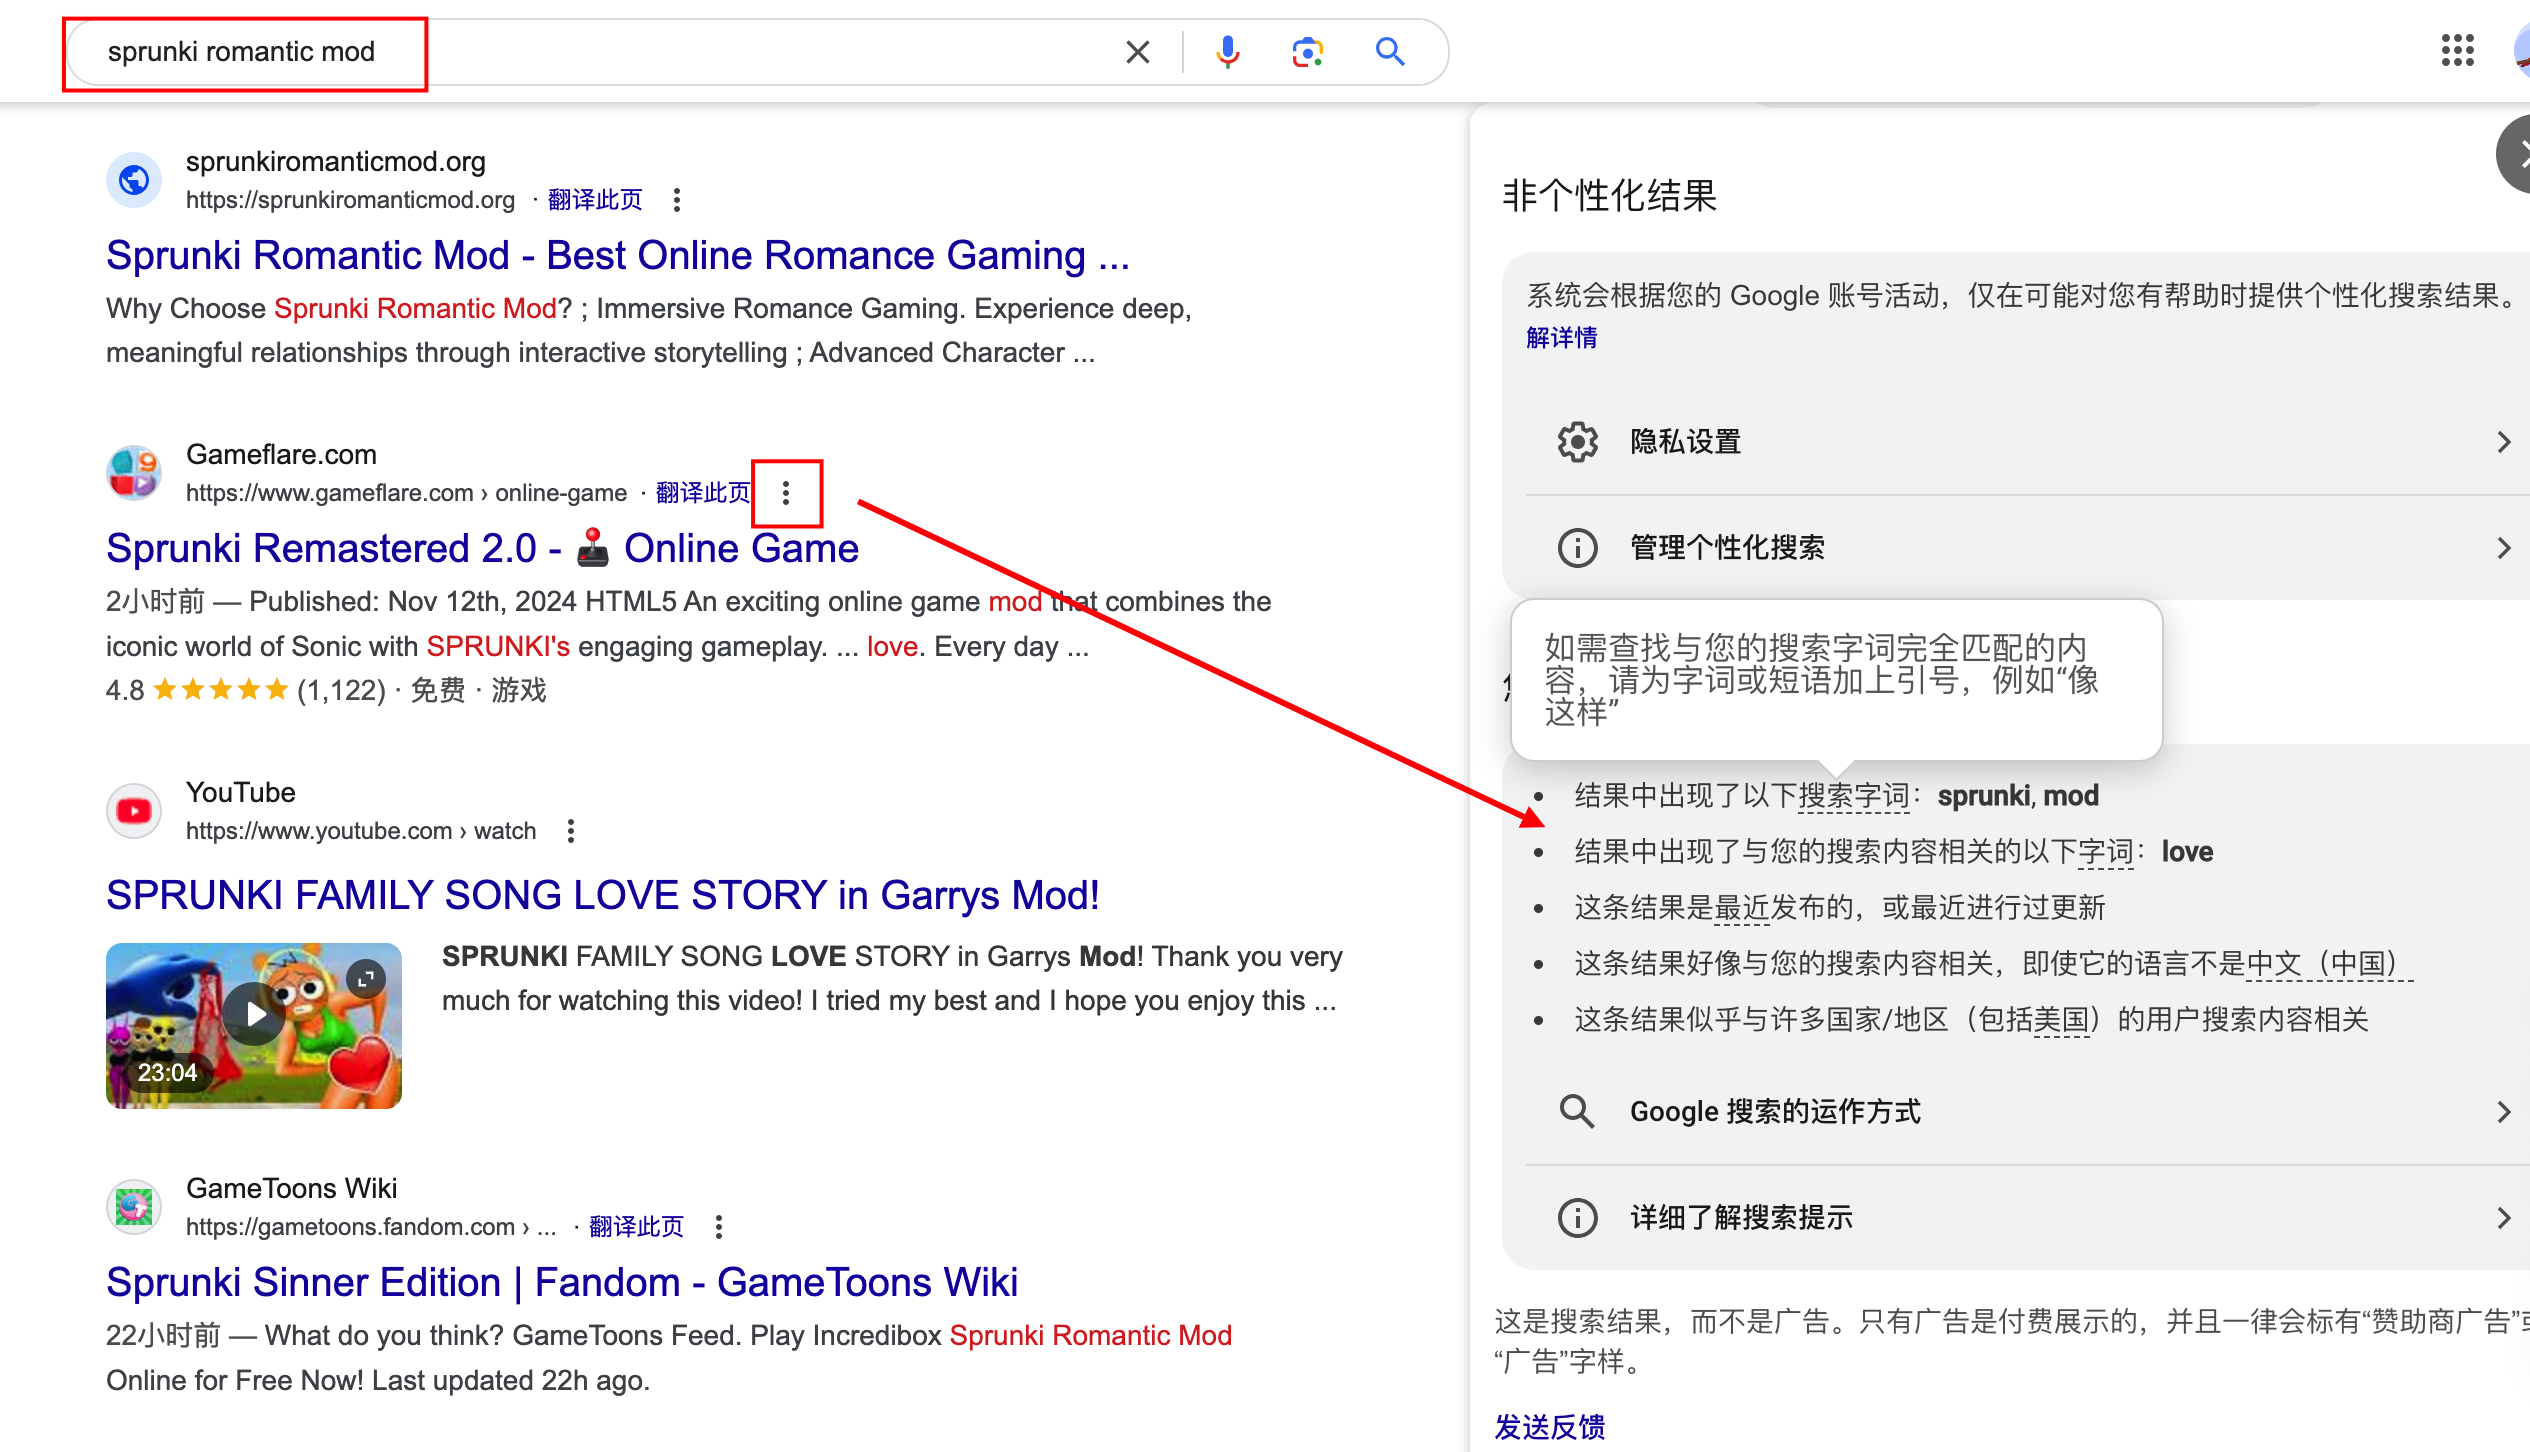This screenshot has height=1452, width=2530.
Task: Click the blue search magnifier icon
Action: 1390,52
